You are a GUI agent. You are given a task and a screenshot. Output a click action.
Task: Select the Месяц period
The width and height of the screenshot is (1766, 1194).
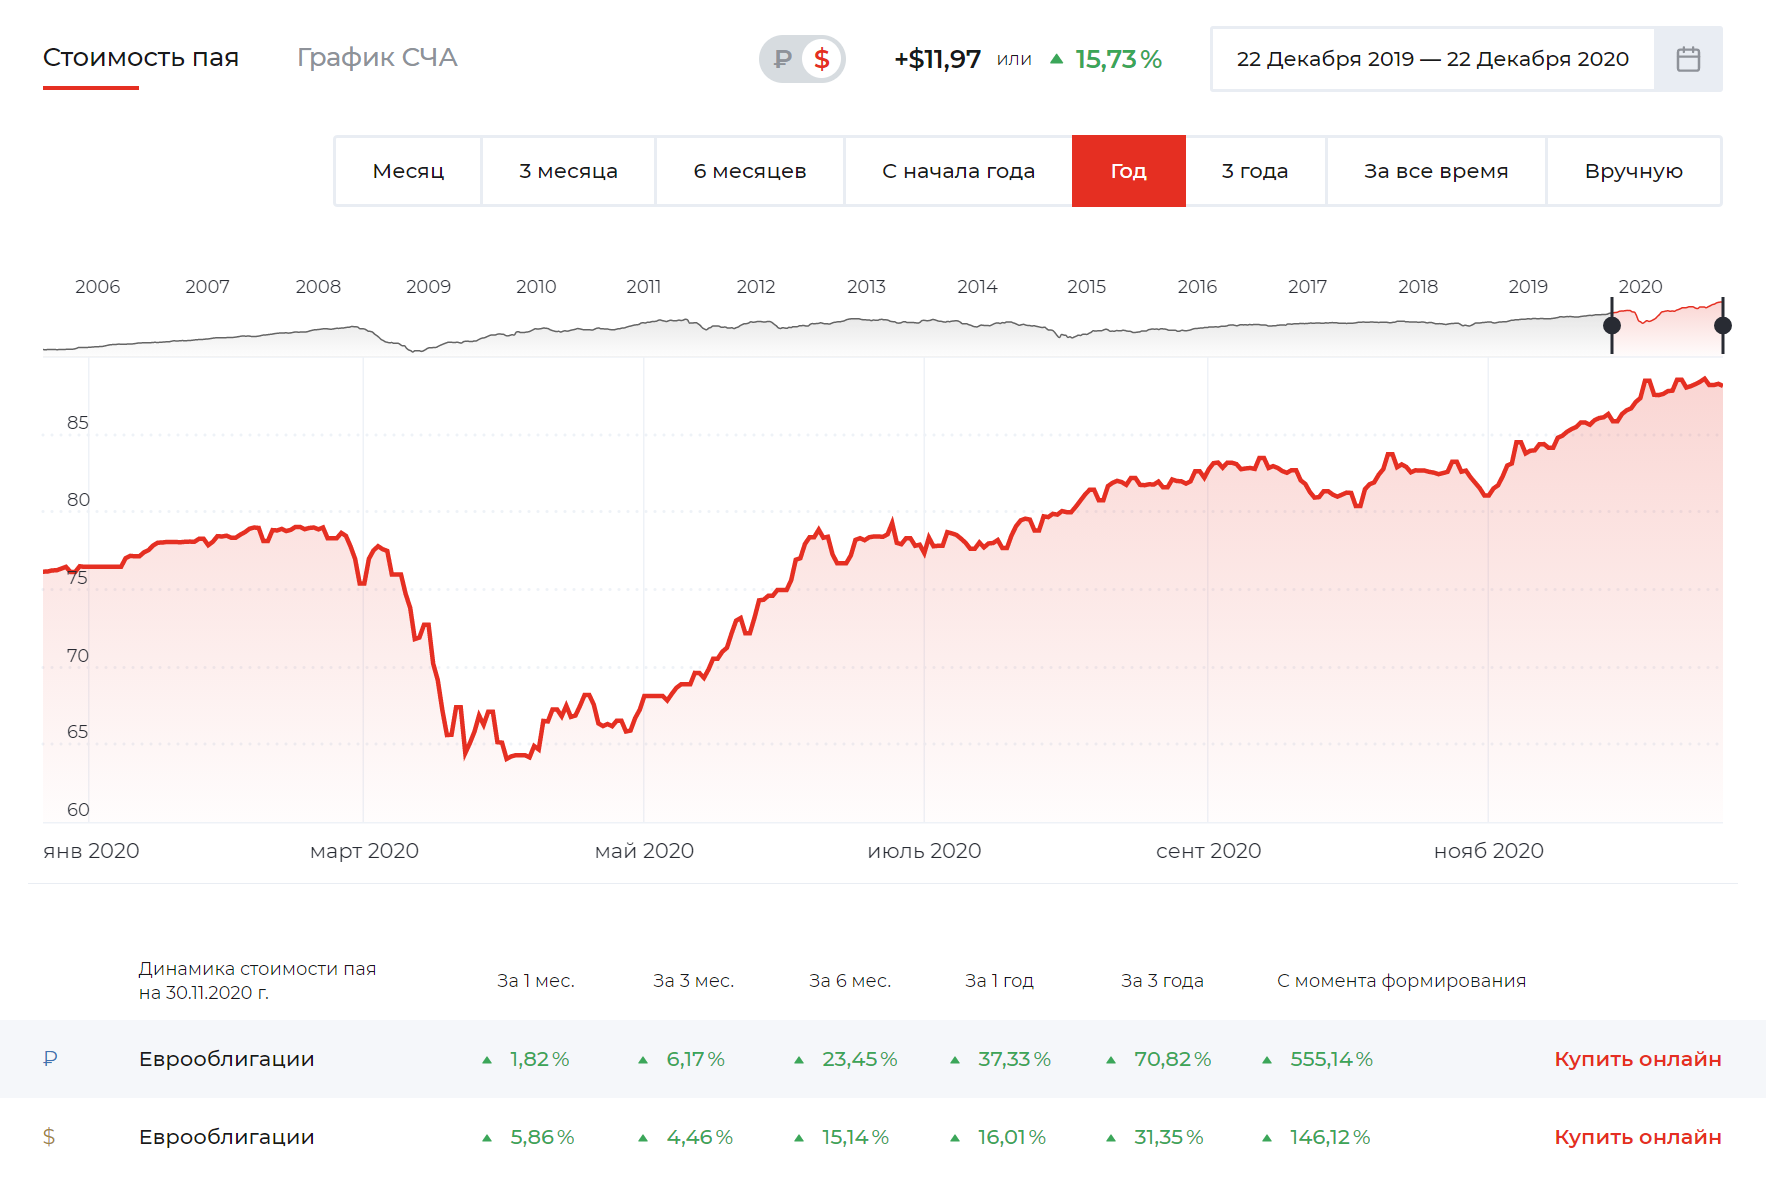408,171
